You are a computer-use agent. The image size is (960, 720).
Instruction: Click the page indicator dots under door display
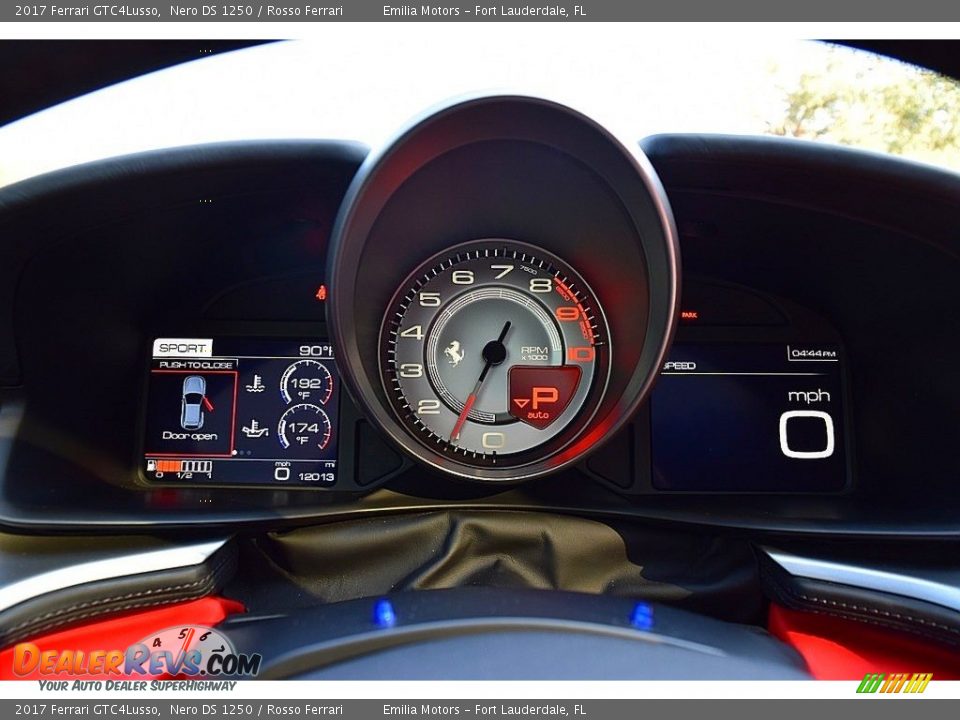242,453
